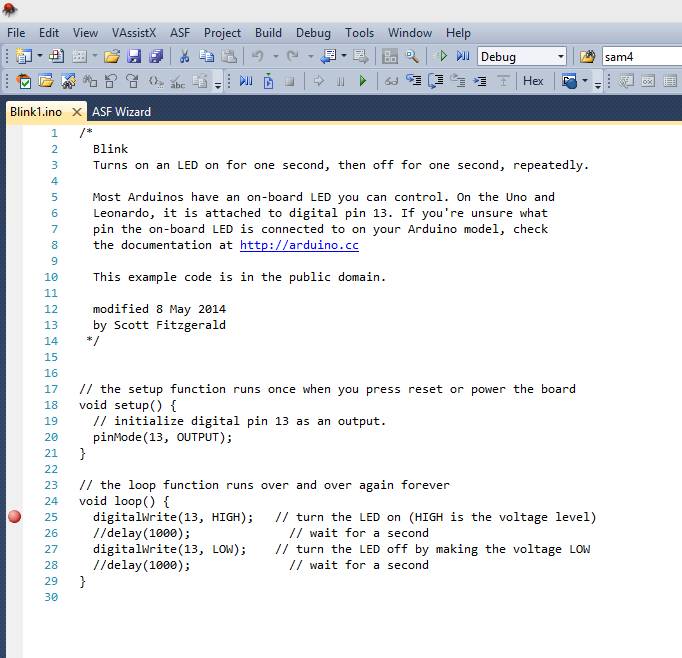
Task: Toggle Hex display button
Action: click(x=533, y=81)
